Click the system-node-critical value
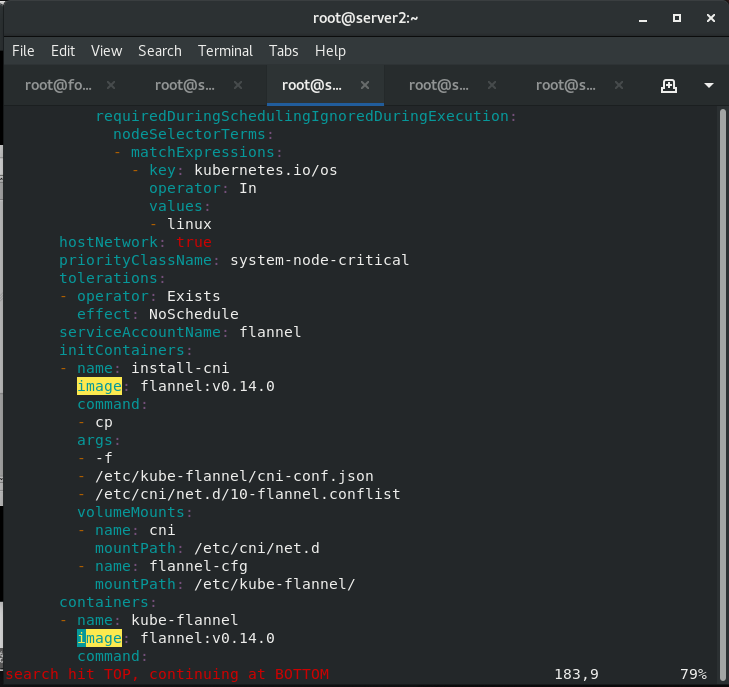Viewport: 729px width, 687px height. pyautogui.click(x=319, y=260)
